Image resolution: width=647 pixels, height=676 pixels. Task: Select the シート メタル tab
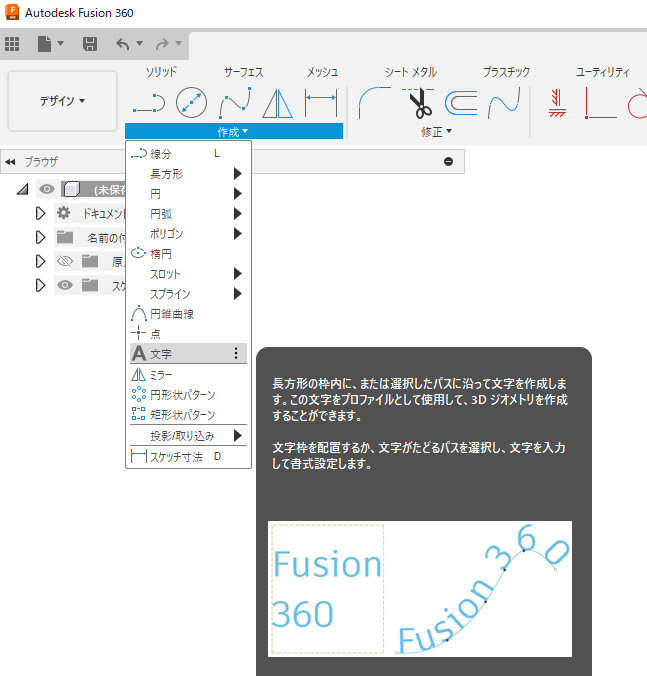tap(411, 72)
